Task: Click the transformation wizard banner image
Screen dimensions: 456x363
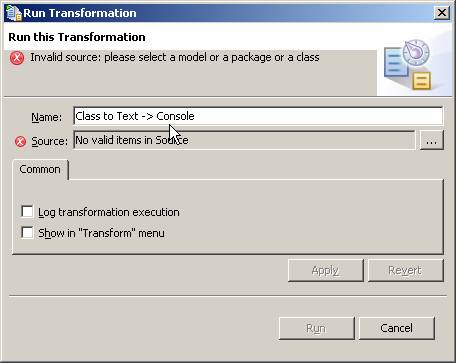Action: (x=411, y=66)
